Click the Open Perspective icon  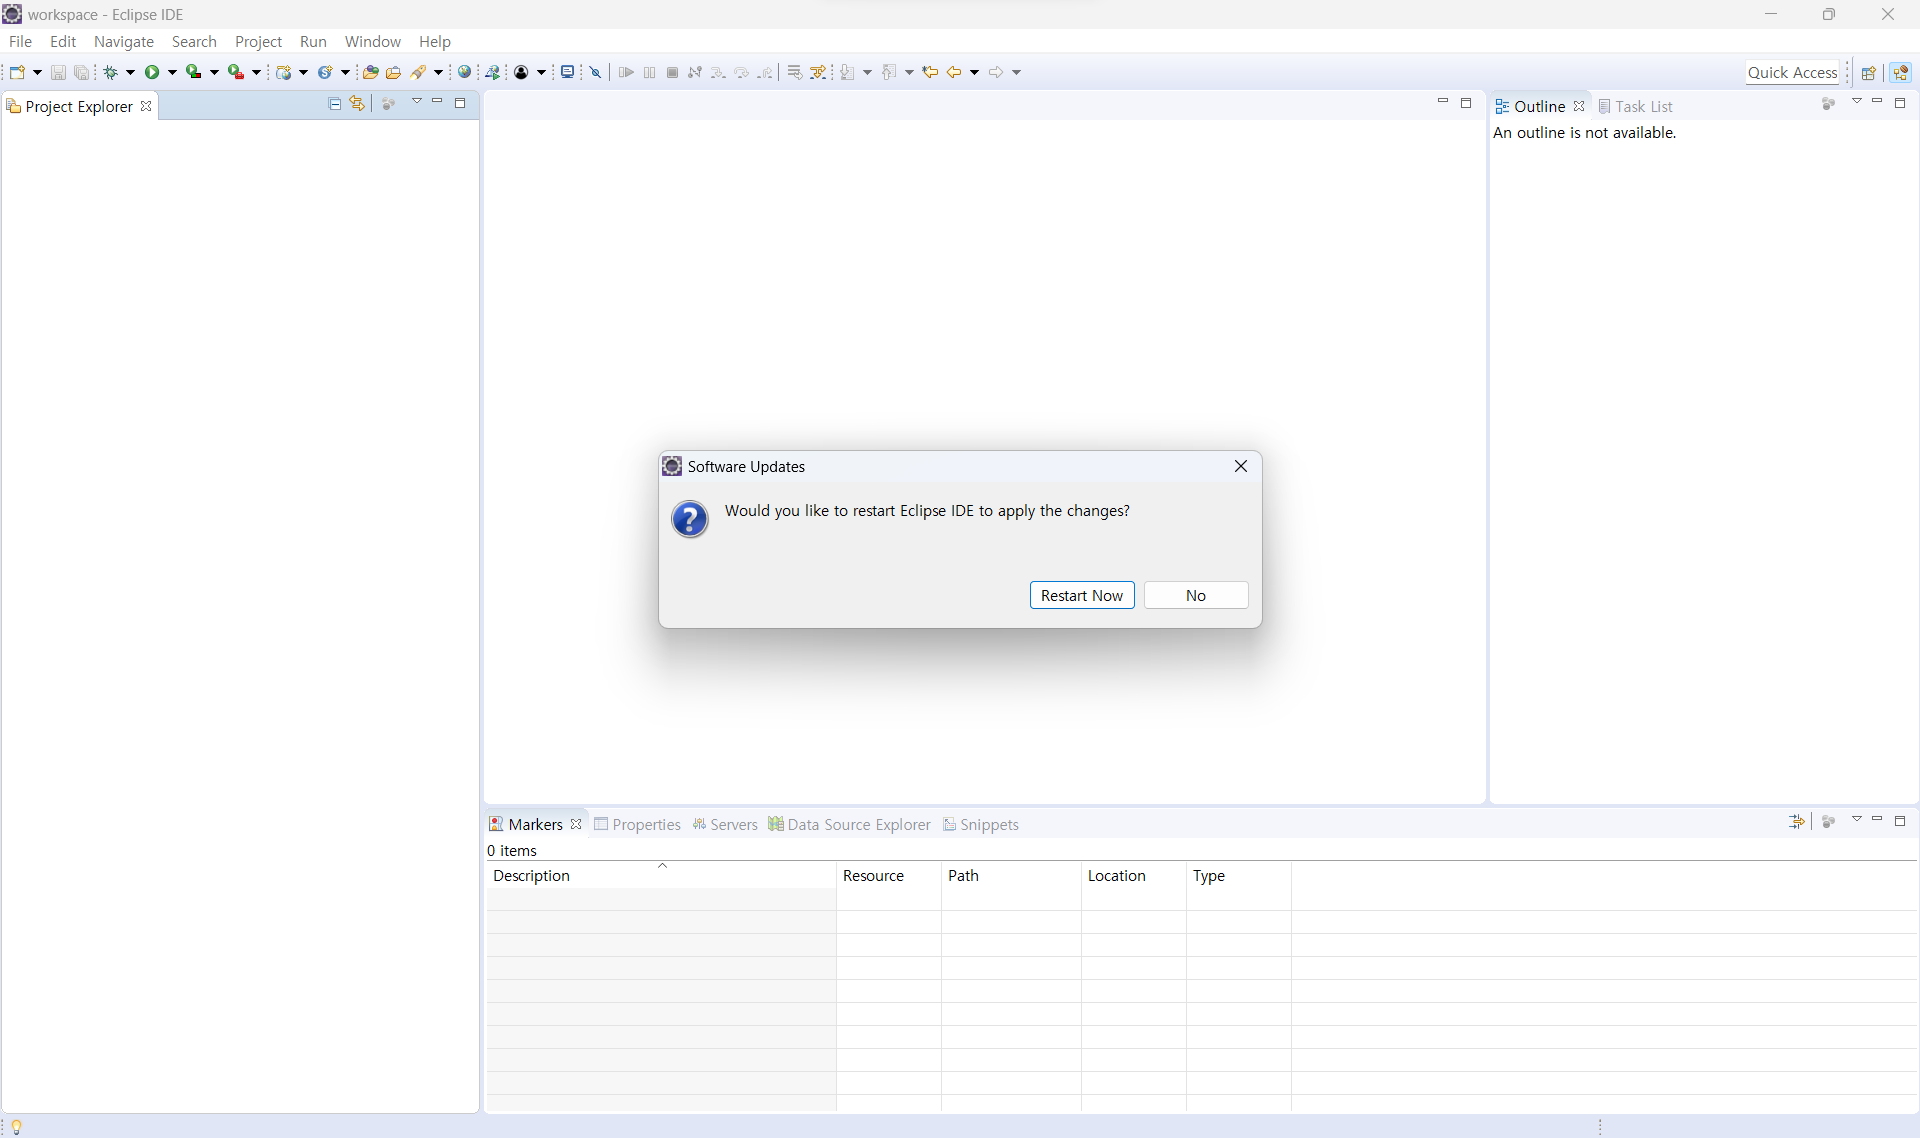(1868, 72)
